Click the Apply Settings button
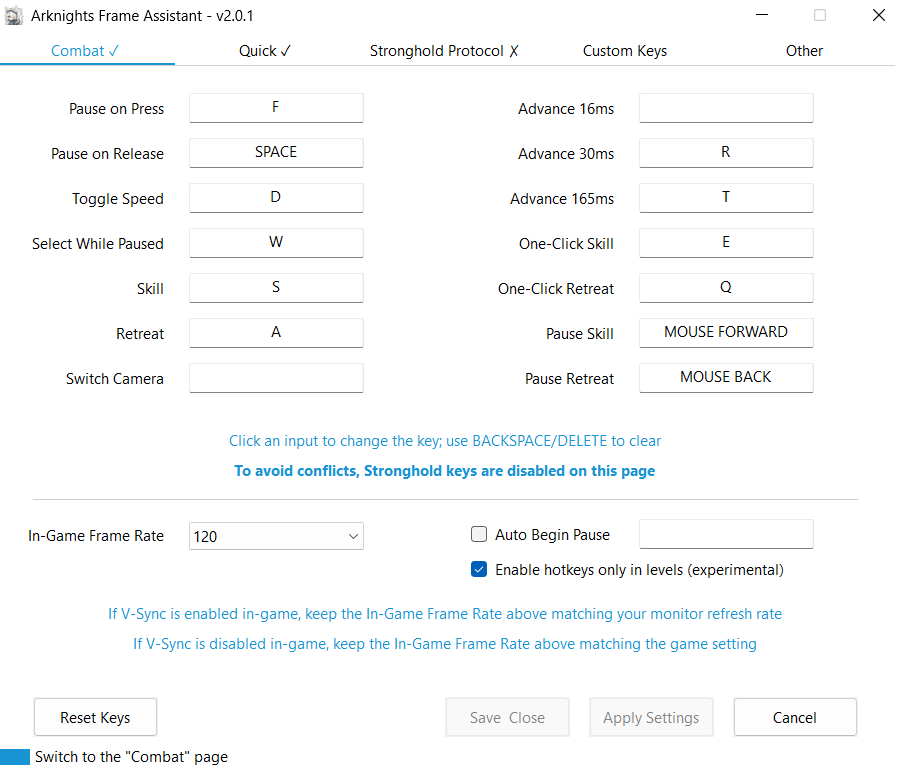 pos(651,717)
